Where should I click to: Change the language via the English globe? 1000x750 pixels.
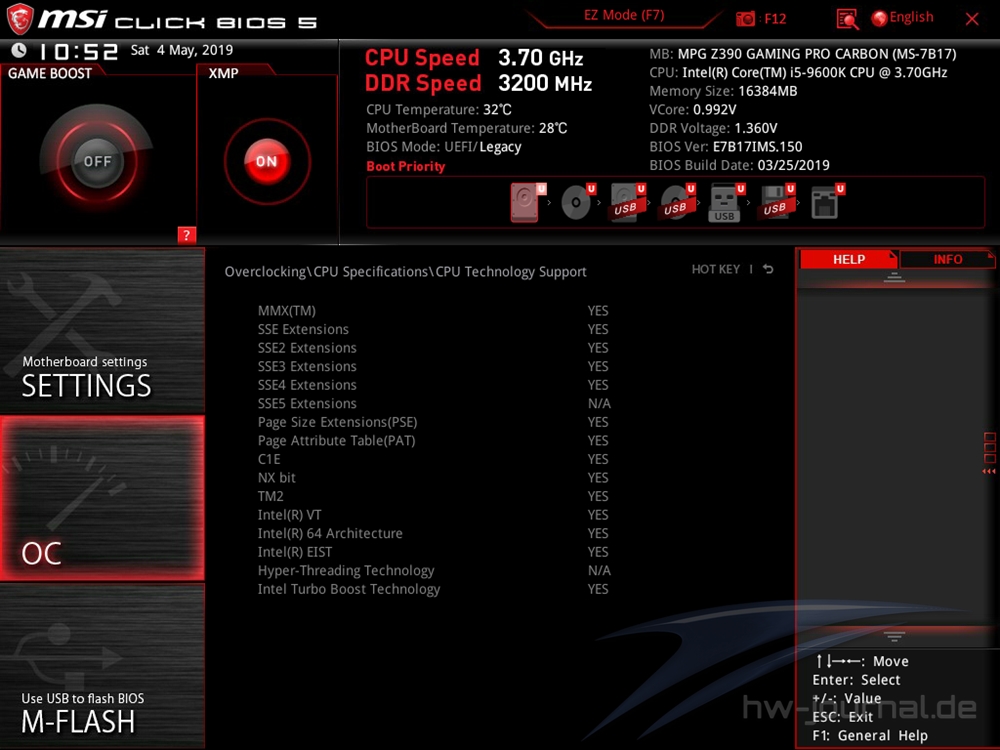[x=902, y=18]
